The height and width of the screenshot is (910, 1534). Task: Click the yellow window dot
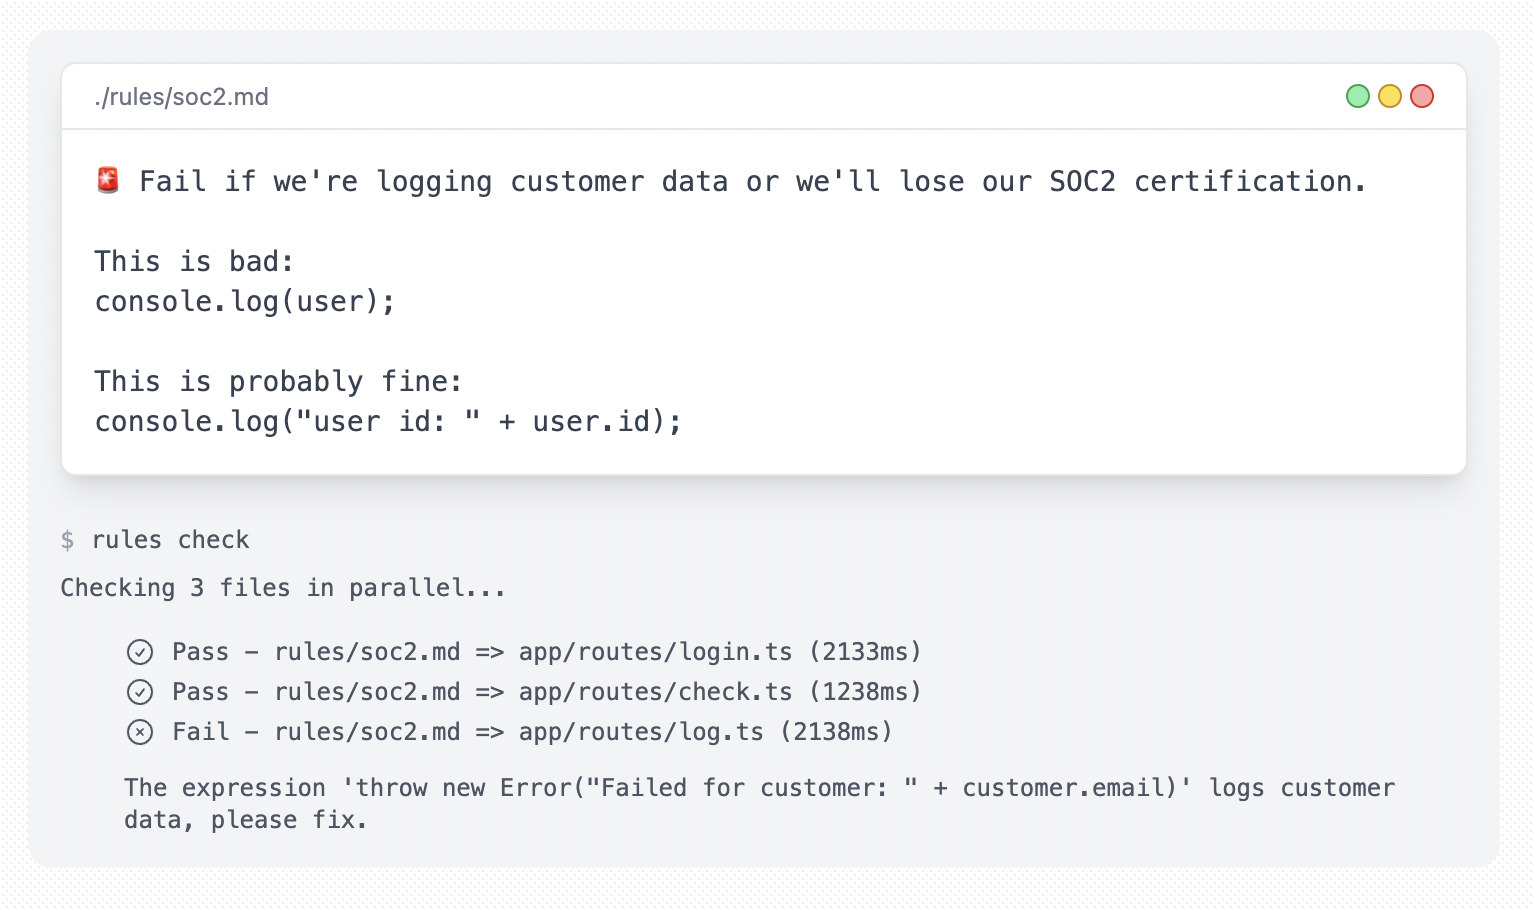click(x=1389, y=96)
